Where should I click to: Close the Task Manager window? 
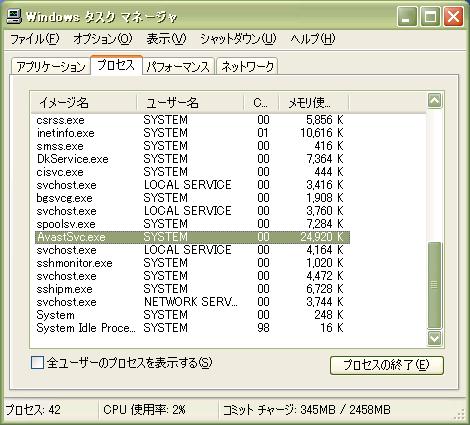click(453, 16)
